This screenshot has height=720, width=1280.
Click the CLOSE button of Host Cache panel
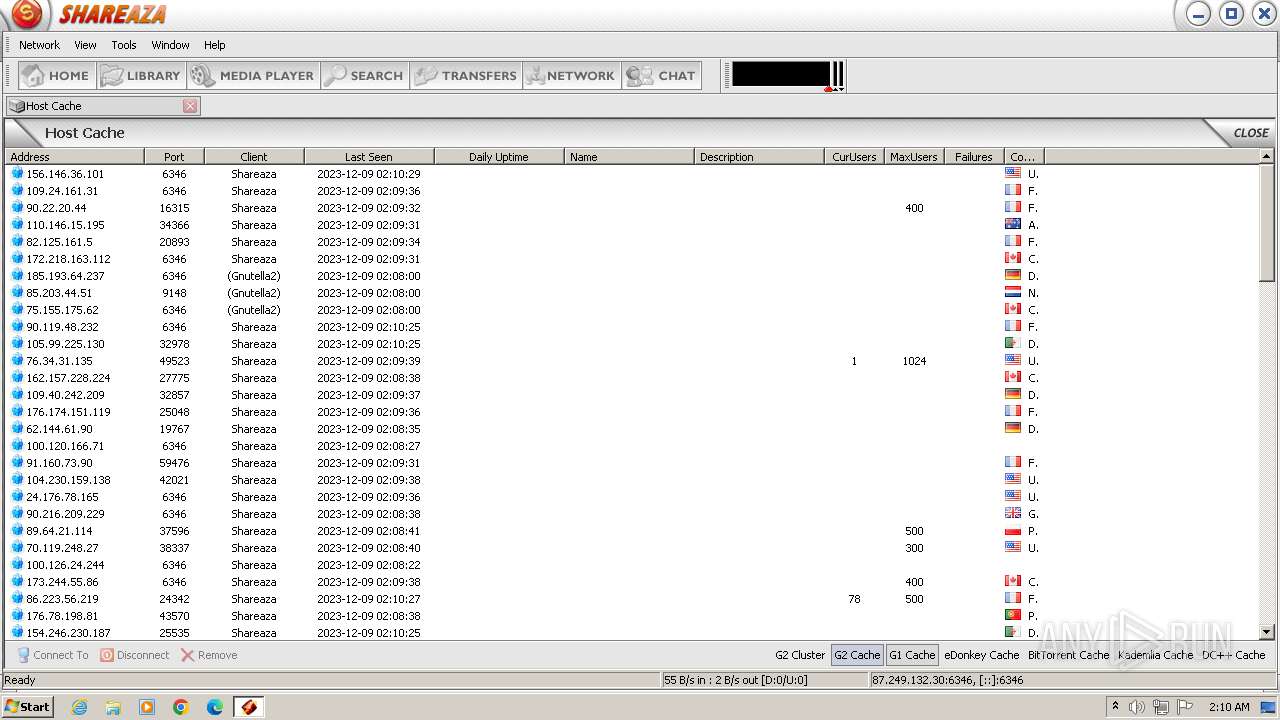click(1250, 133)
